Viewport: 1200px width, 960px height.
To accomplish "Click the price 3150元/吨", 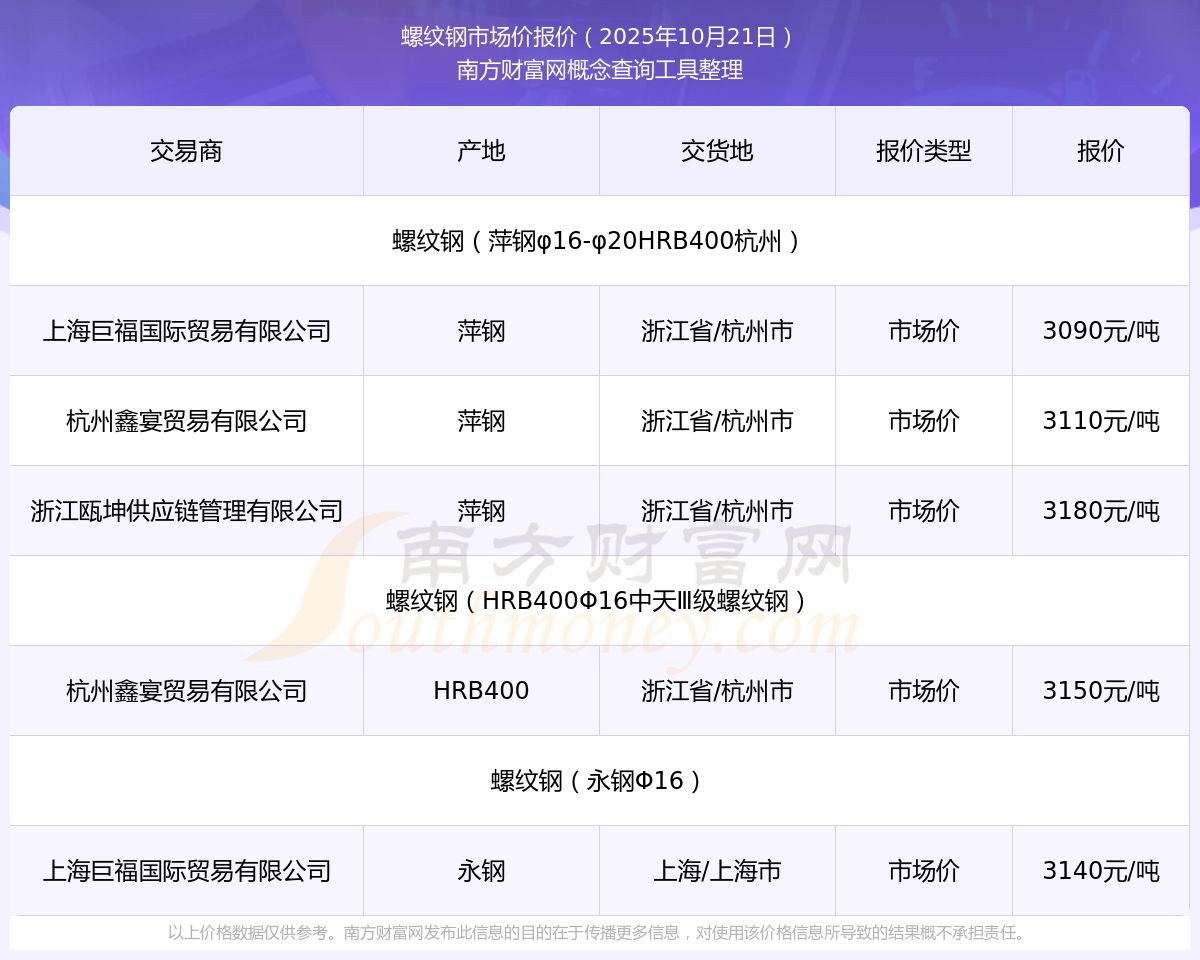I will coord(1101,691).
